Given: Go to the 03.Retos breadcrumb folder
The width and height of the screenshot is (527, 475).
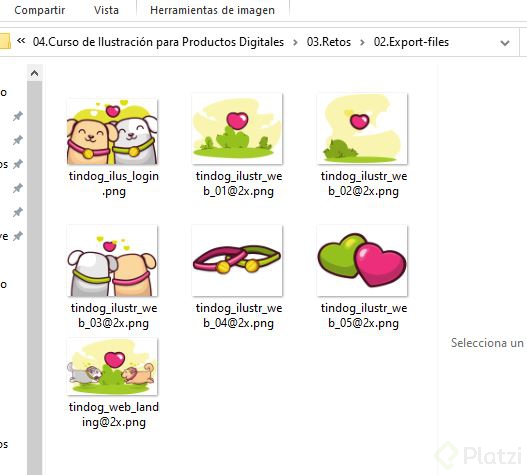Looking at the screenshot, I should 329,42.
